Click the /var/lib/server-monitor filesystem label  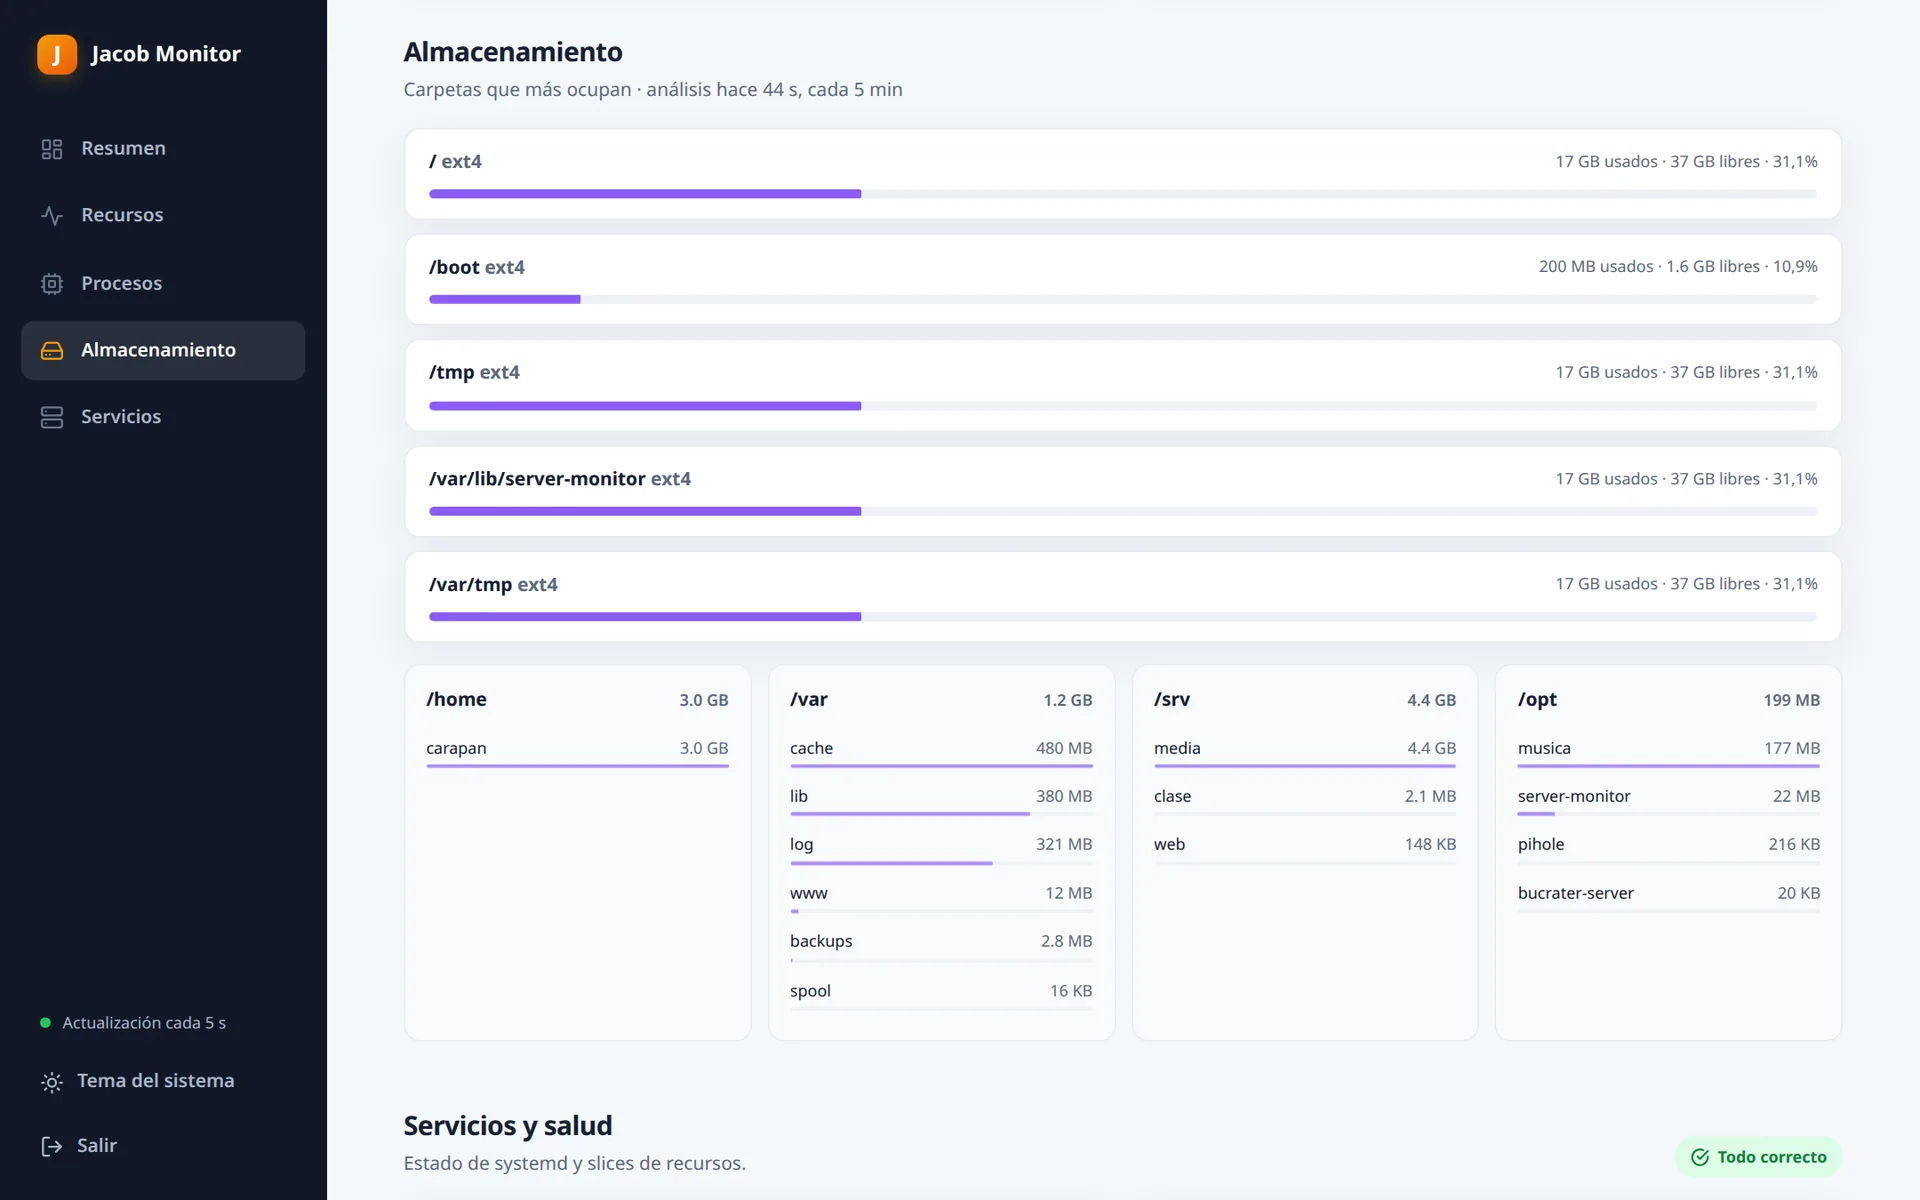(x=560, y=479)
